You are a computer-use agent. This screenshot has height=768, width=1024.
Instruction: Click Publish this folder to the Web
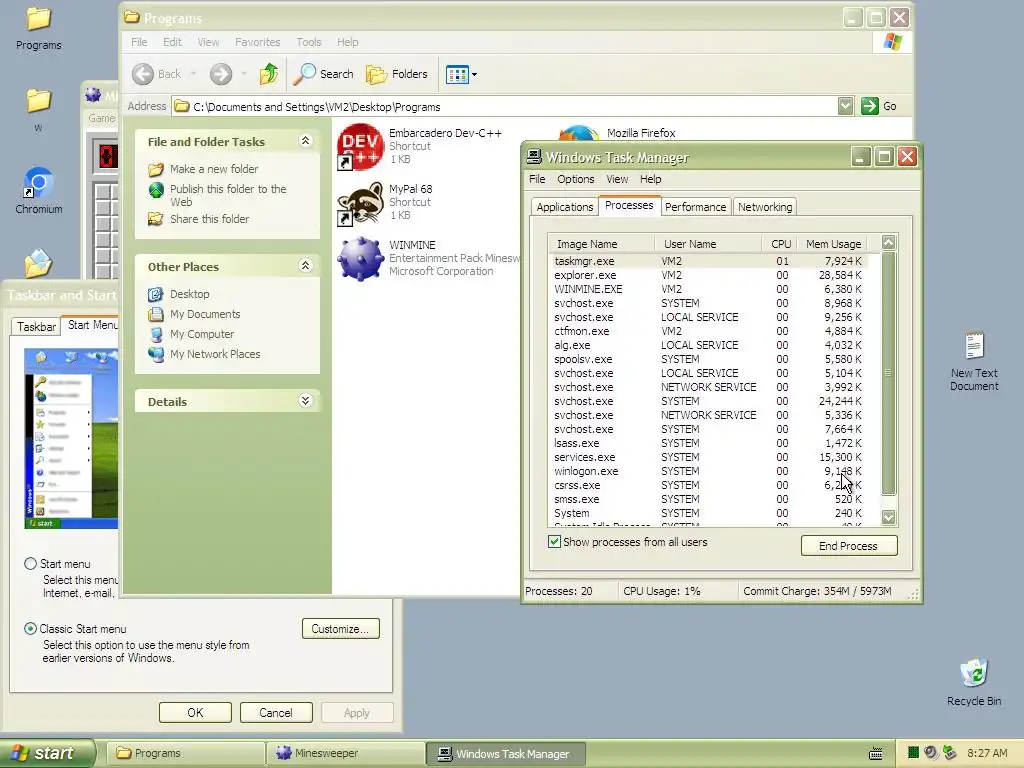228,195
